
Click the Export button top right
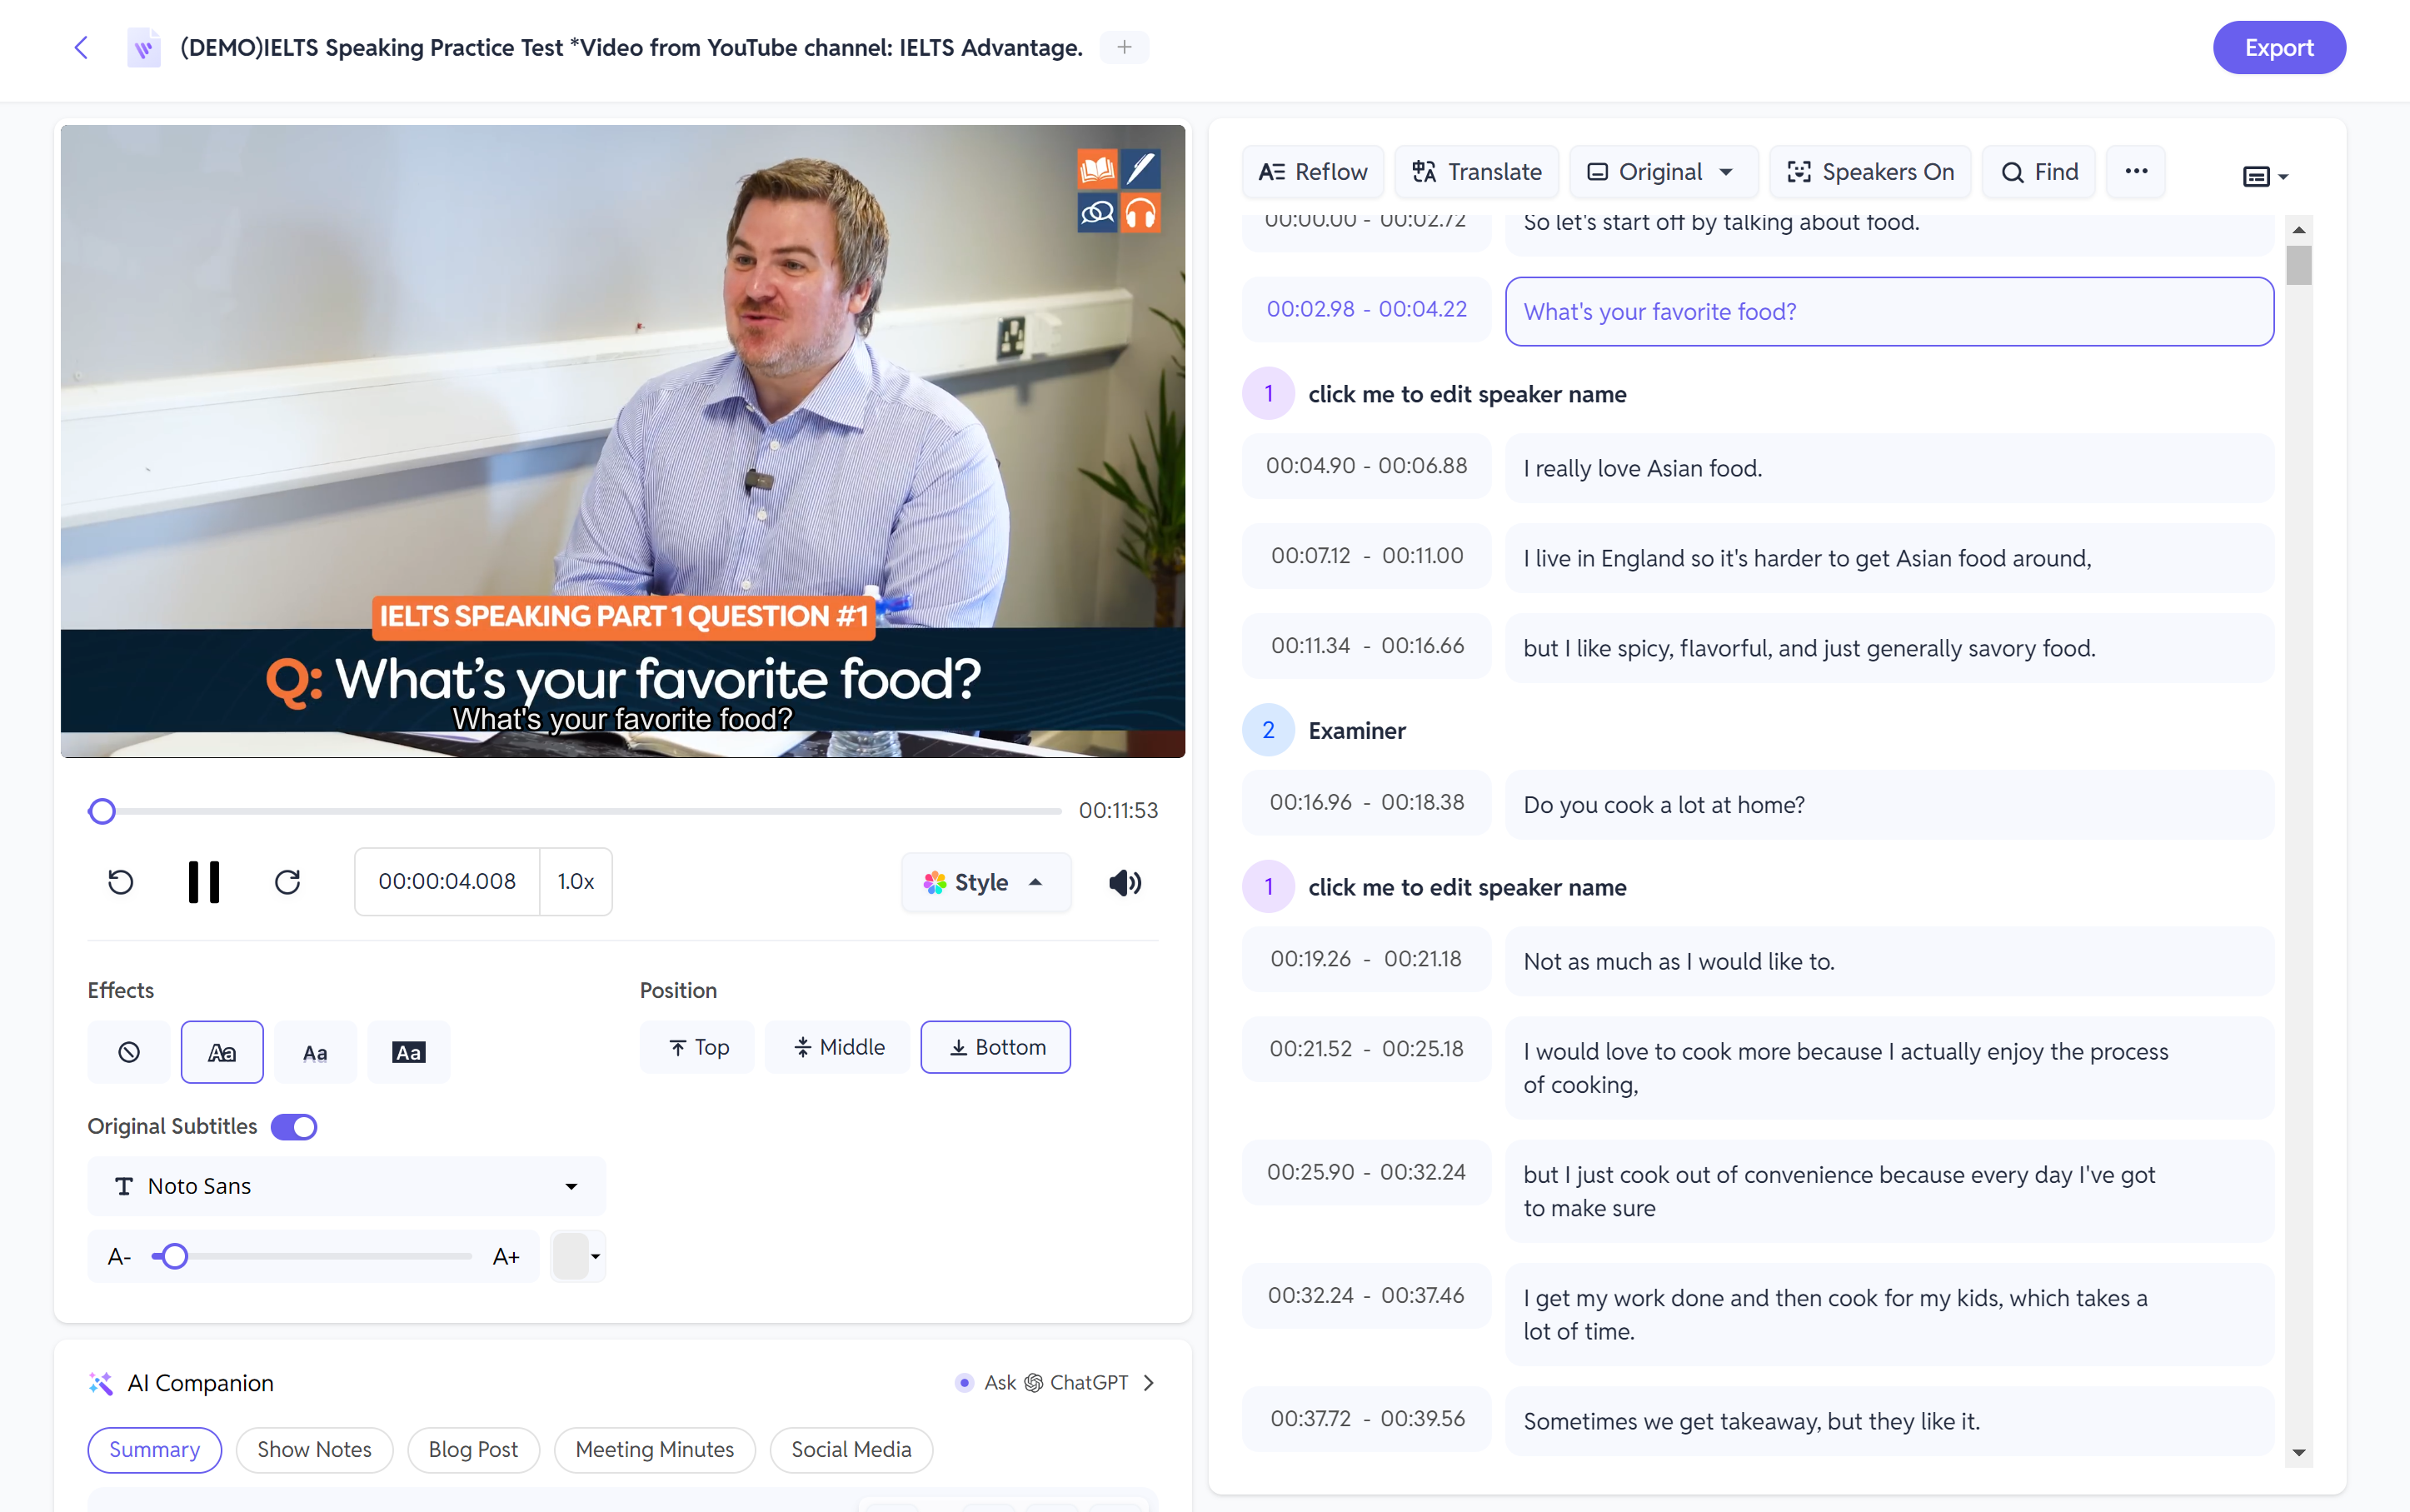click(2278, 47)
